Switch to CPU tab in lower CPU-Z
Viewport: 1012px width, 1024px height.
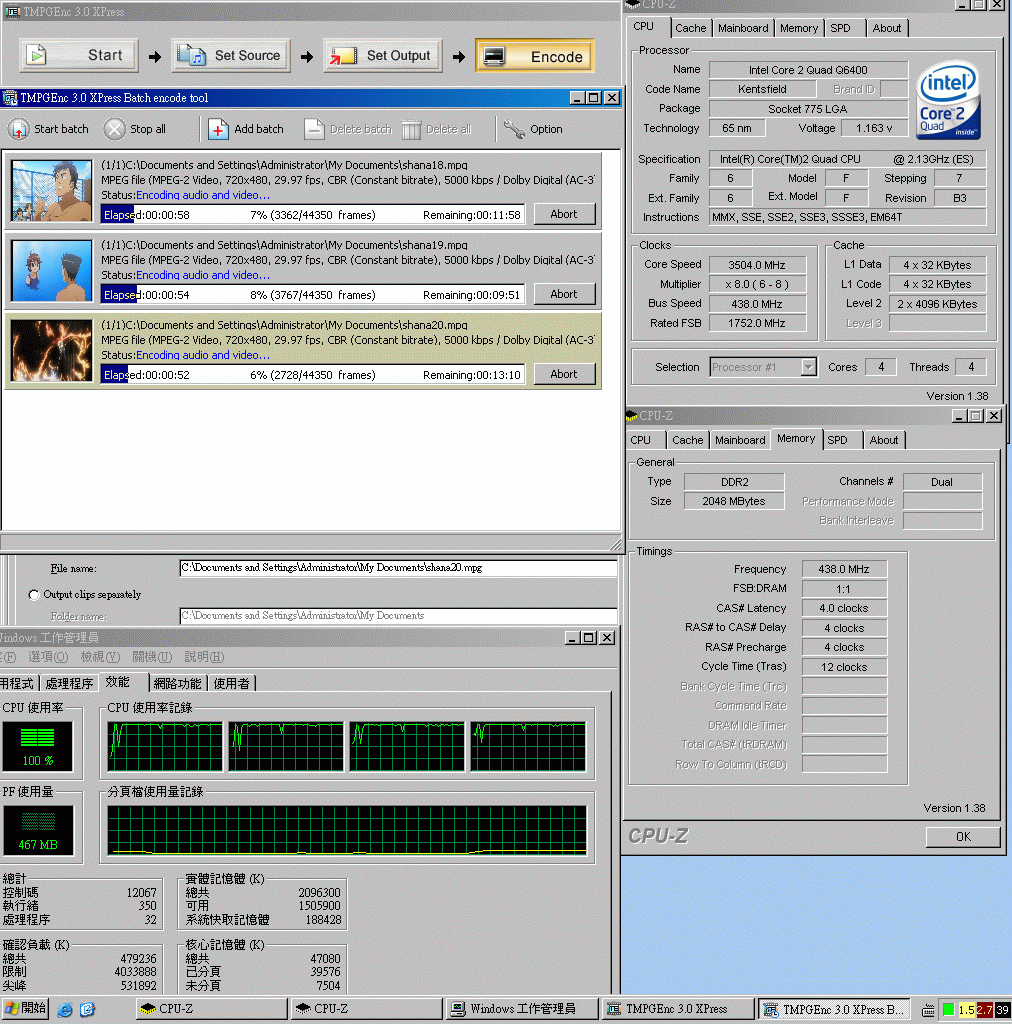(640, 440)
